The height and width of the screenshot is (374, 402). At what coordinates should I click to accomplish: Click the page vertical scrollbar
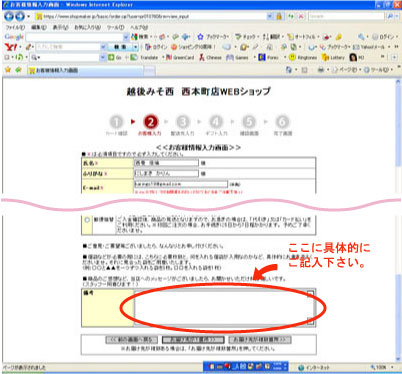(x=398, y=220)
